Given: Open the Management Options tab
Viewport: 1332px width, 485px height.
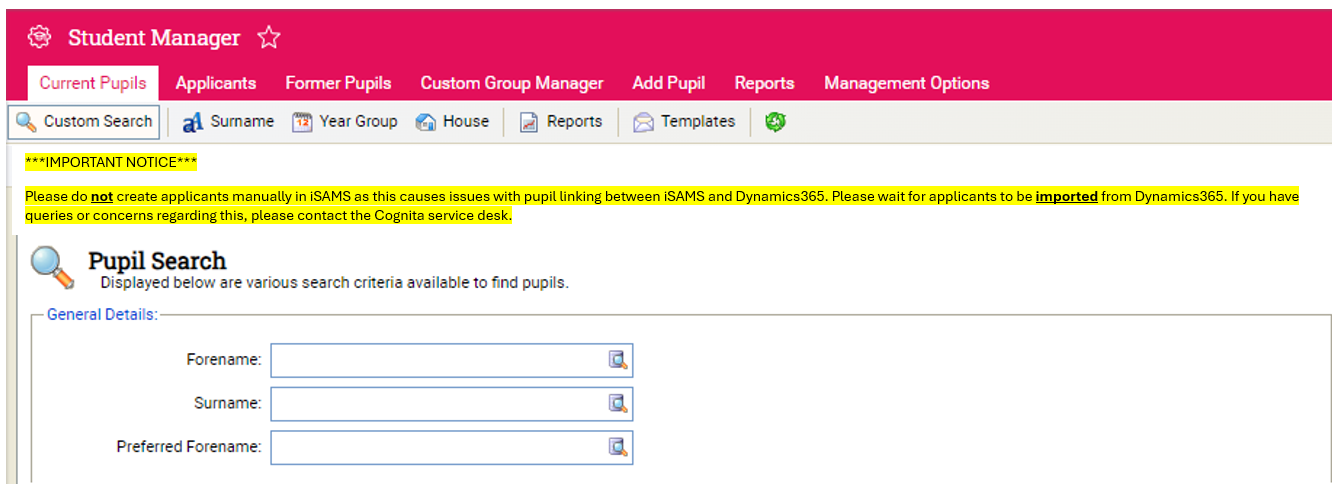Looking at the screenshot, I should point(906,83).
